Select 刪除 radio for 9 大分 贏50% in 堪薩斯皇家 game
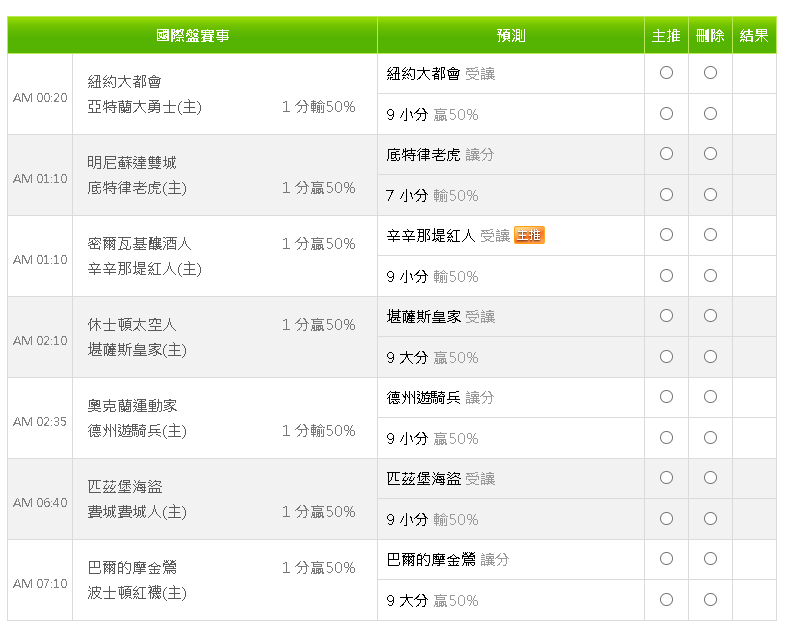786x628 pixels. 710,357
